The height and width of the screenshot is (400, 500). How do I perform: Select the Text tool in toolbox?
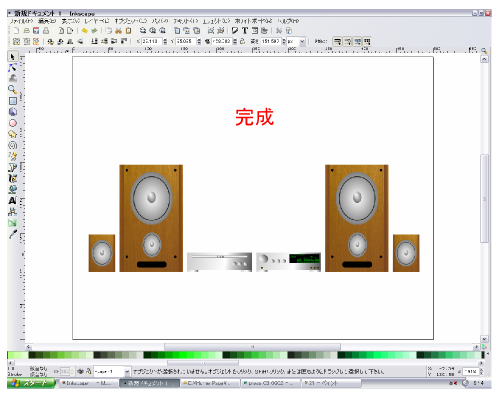pyautogui.click(x=13, y=200)
